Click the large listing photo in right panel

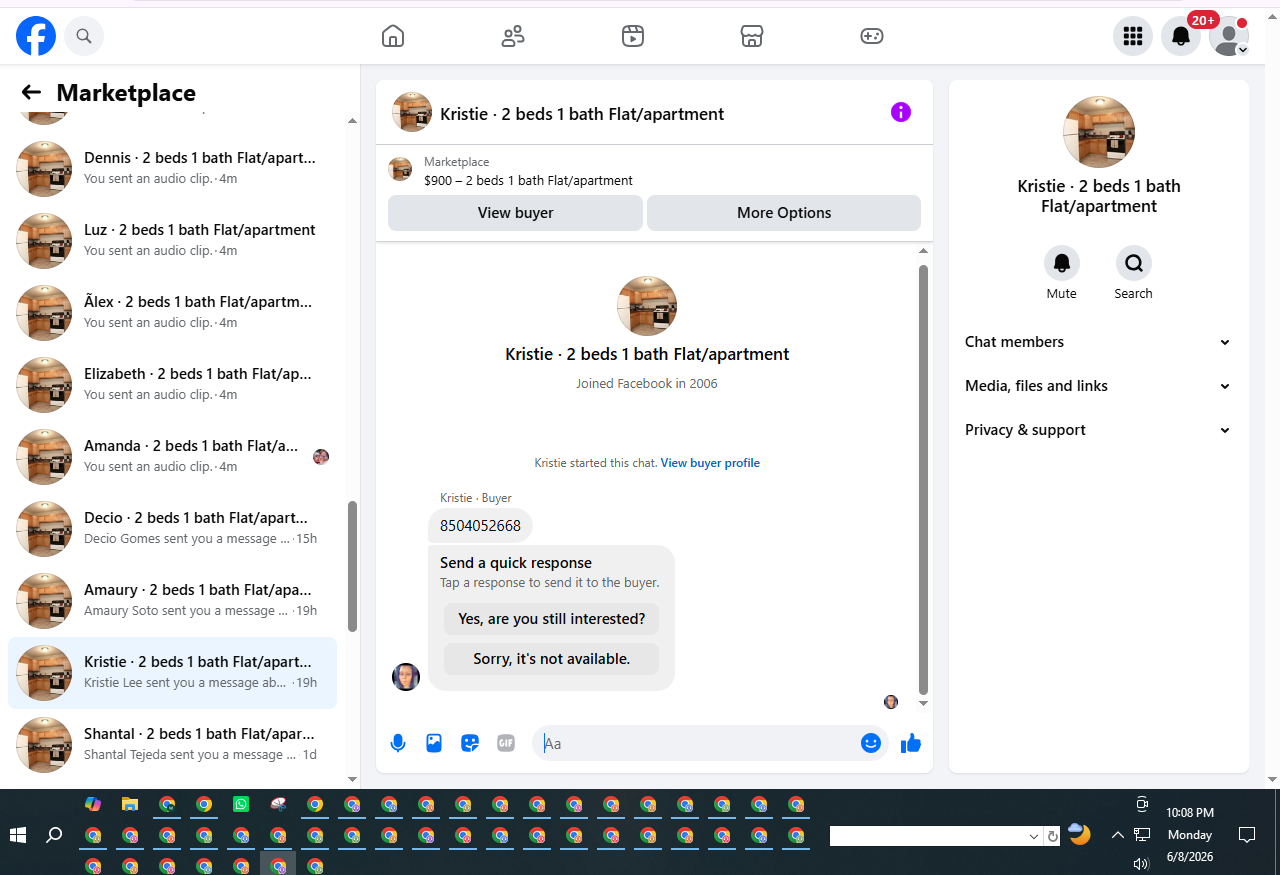tap(1099, 132)
